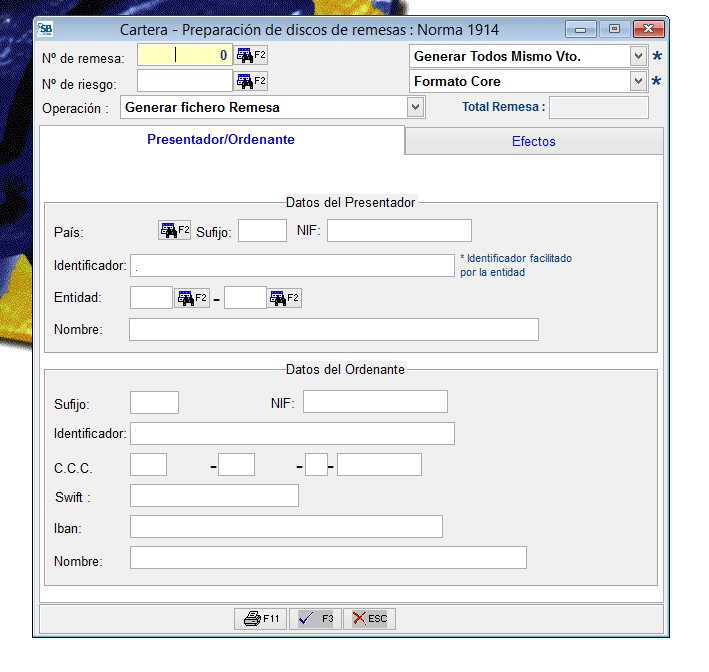Expand the Generar Todos Mismo Vto. dropdown
Image resolution: width=709 pixels, height=672 pixels.
(x=638, y=56)
